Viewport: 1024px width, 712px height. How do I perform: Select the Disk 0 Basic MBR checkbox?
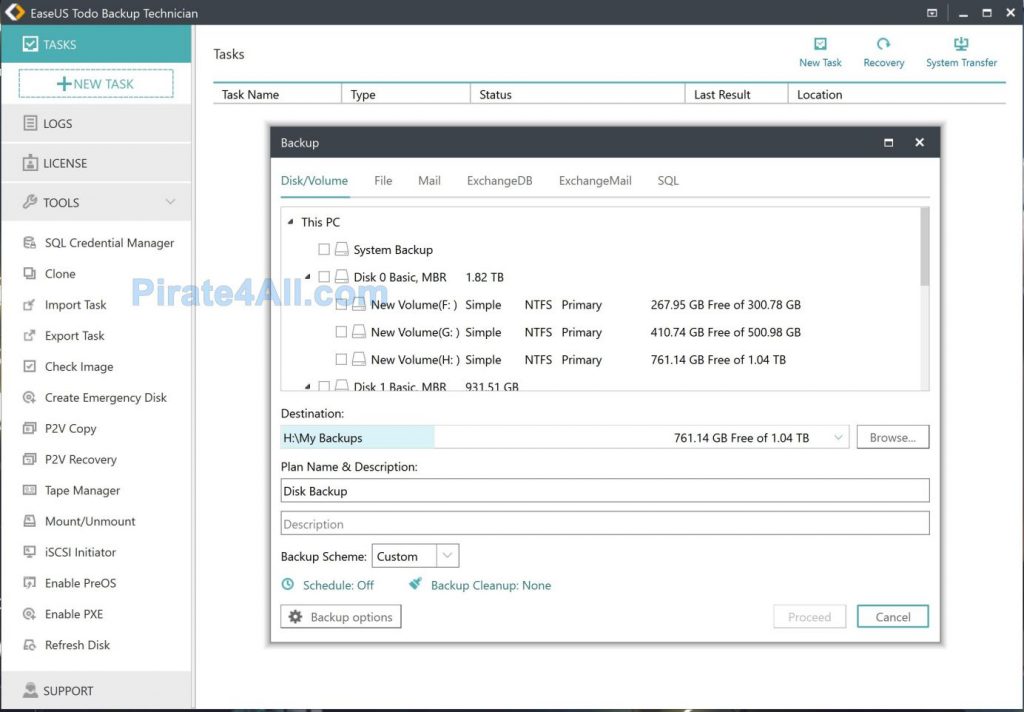point(324,277)
